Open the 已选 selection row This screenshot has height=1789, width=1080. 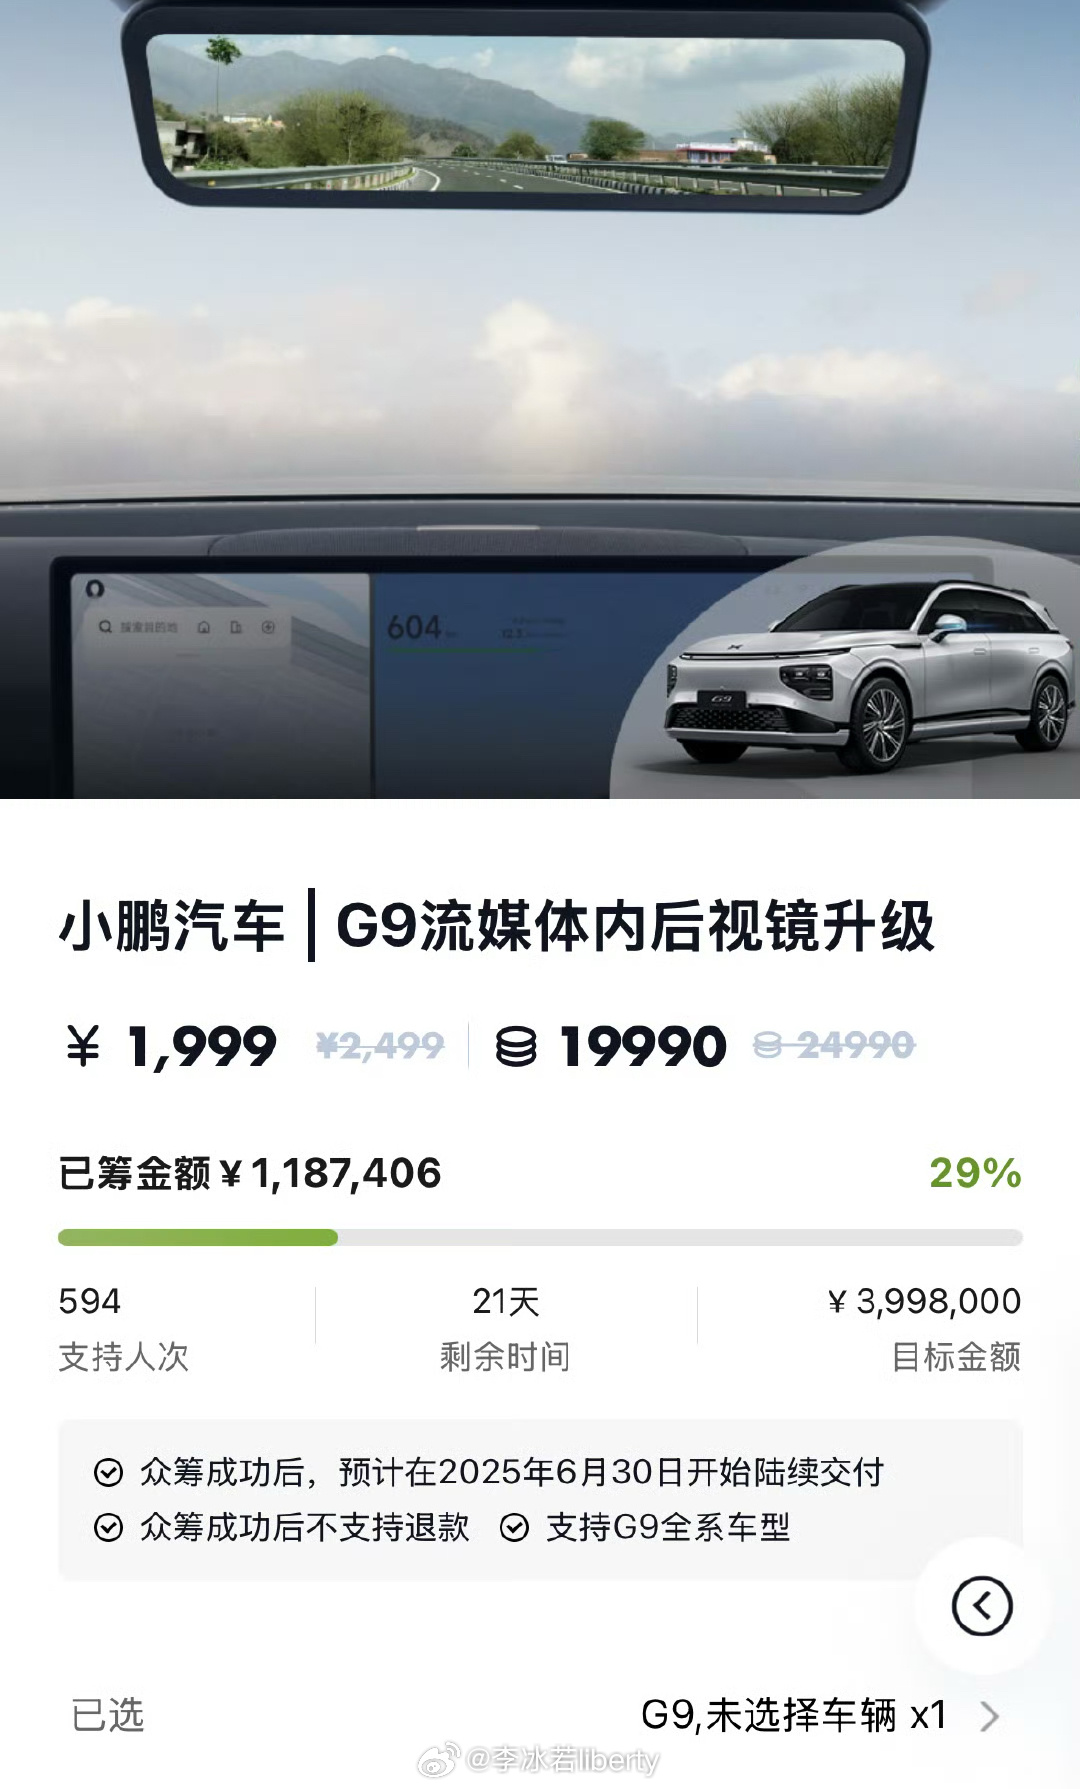pos(540,1716)
